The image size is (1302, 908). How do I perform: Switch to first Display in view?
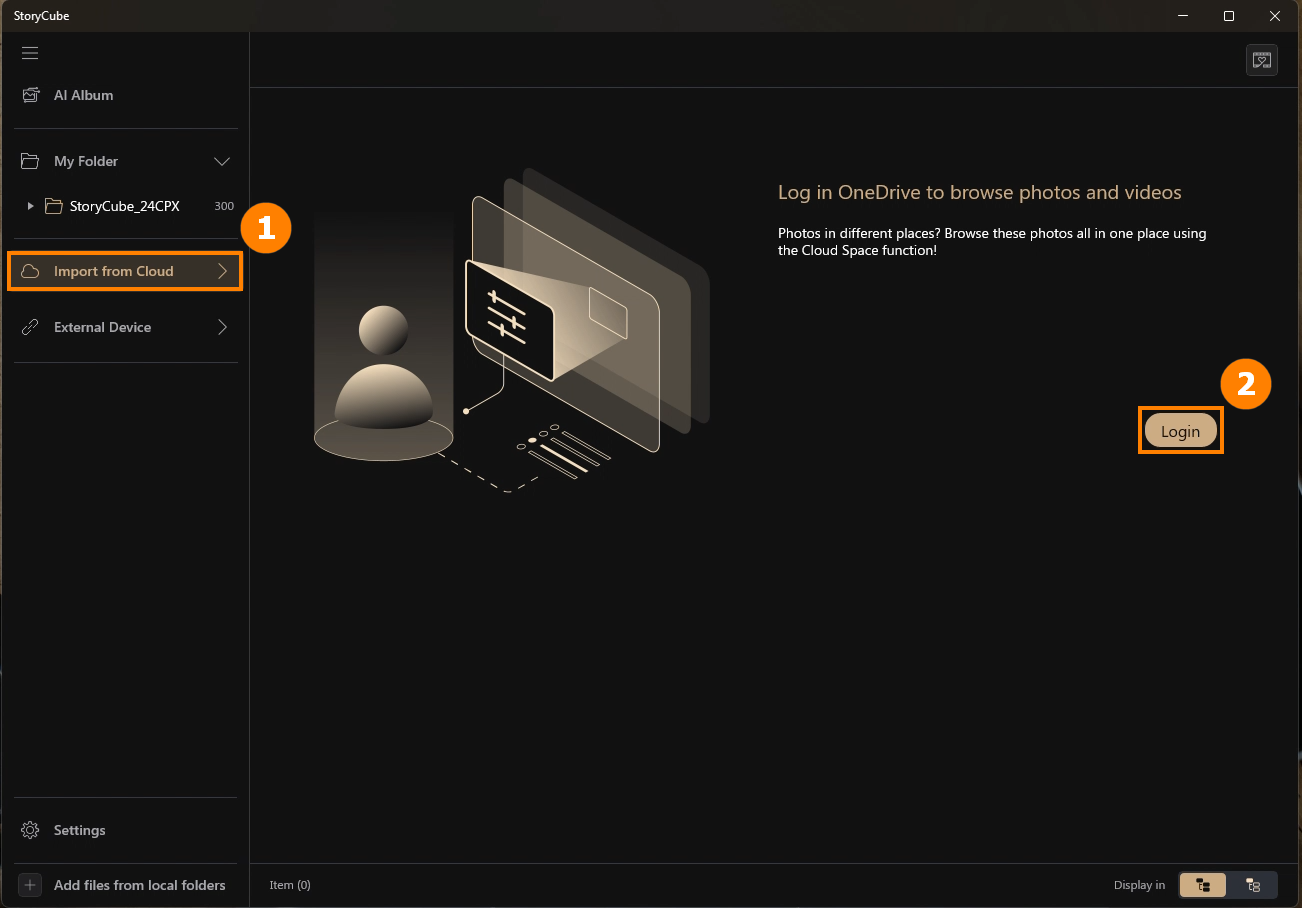pos(1203,885)
